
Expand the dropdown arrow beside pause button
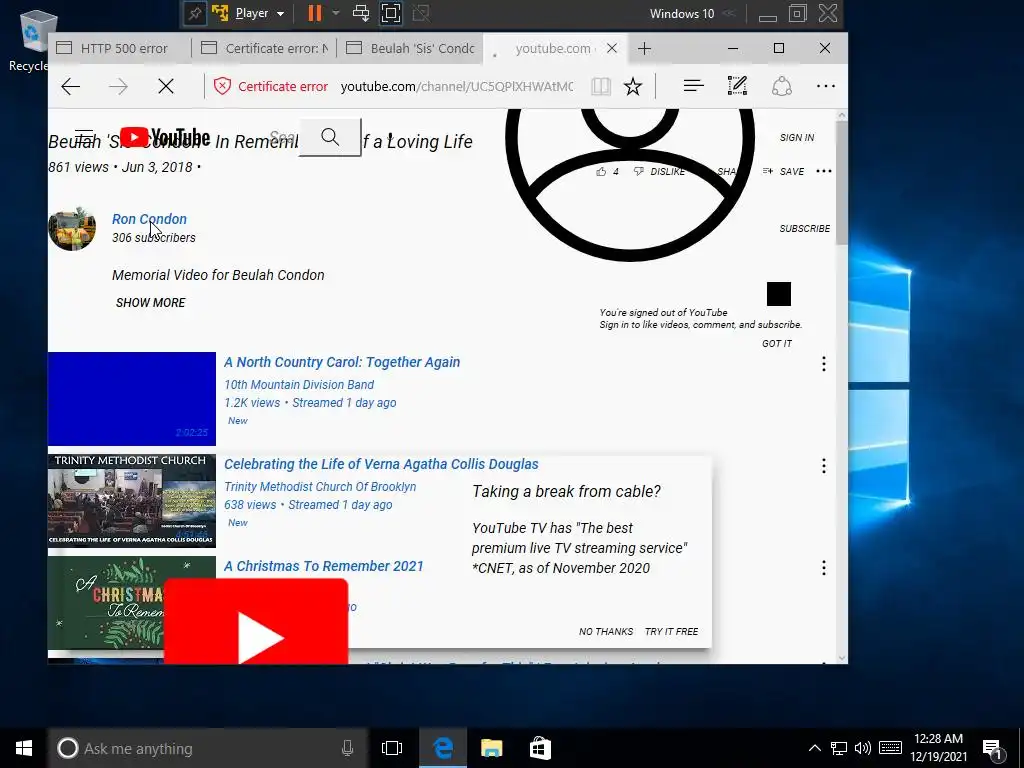(x=336, y=13)
